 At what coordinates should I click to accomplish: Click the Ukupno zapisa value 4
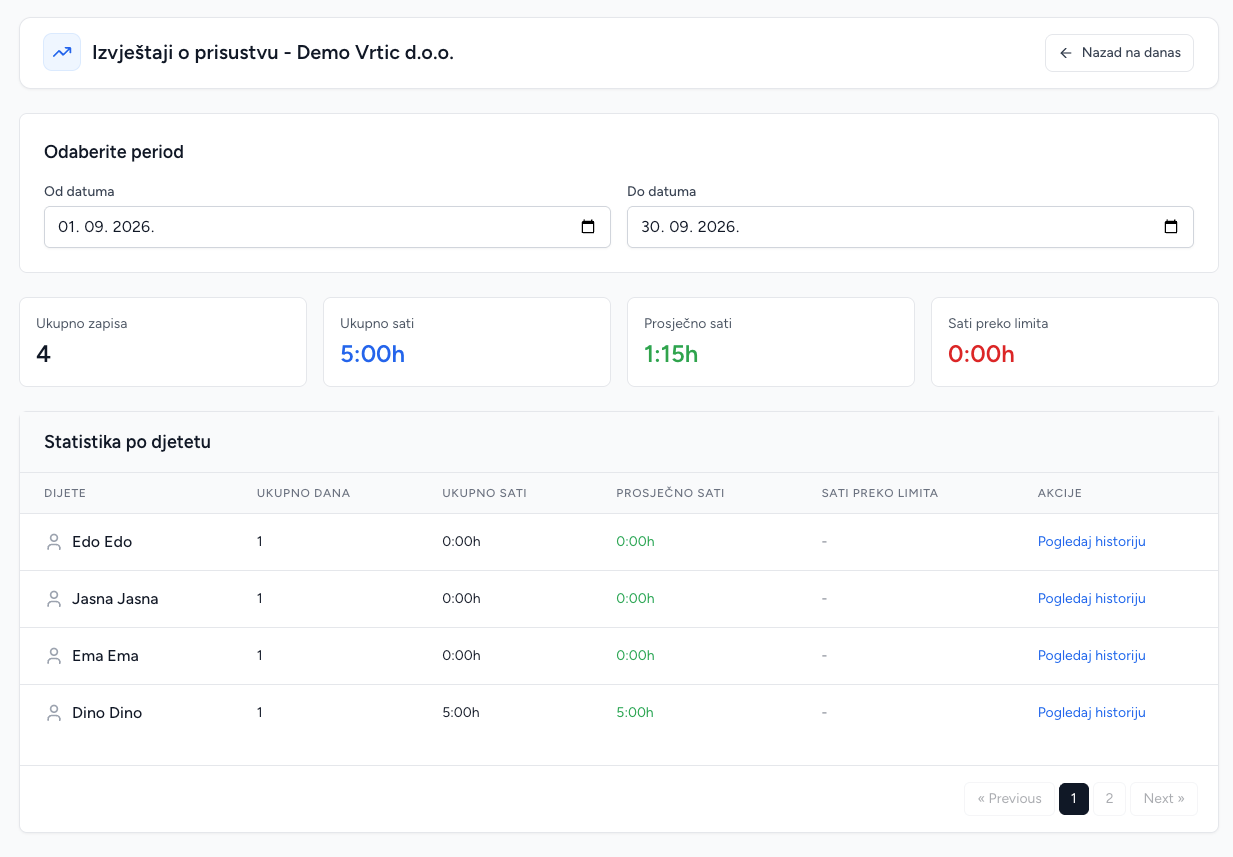(x=43, y=354)
